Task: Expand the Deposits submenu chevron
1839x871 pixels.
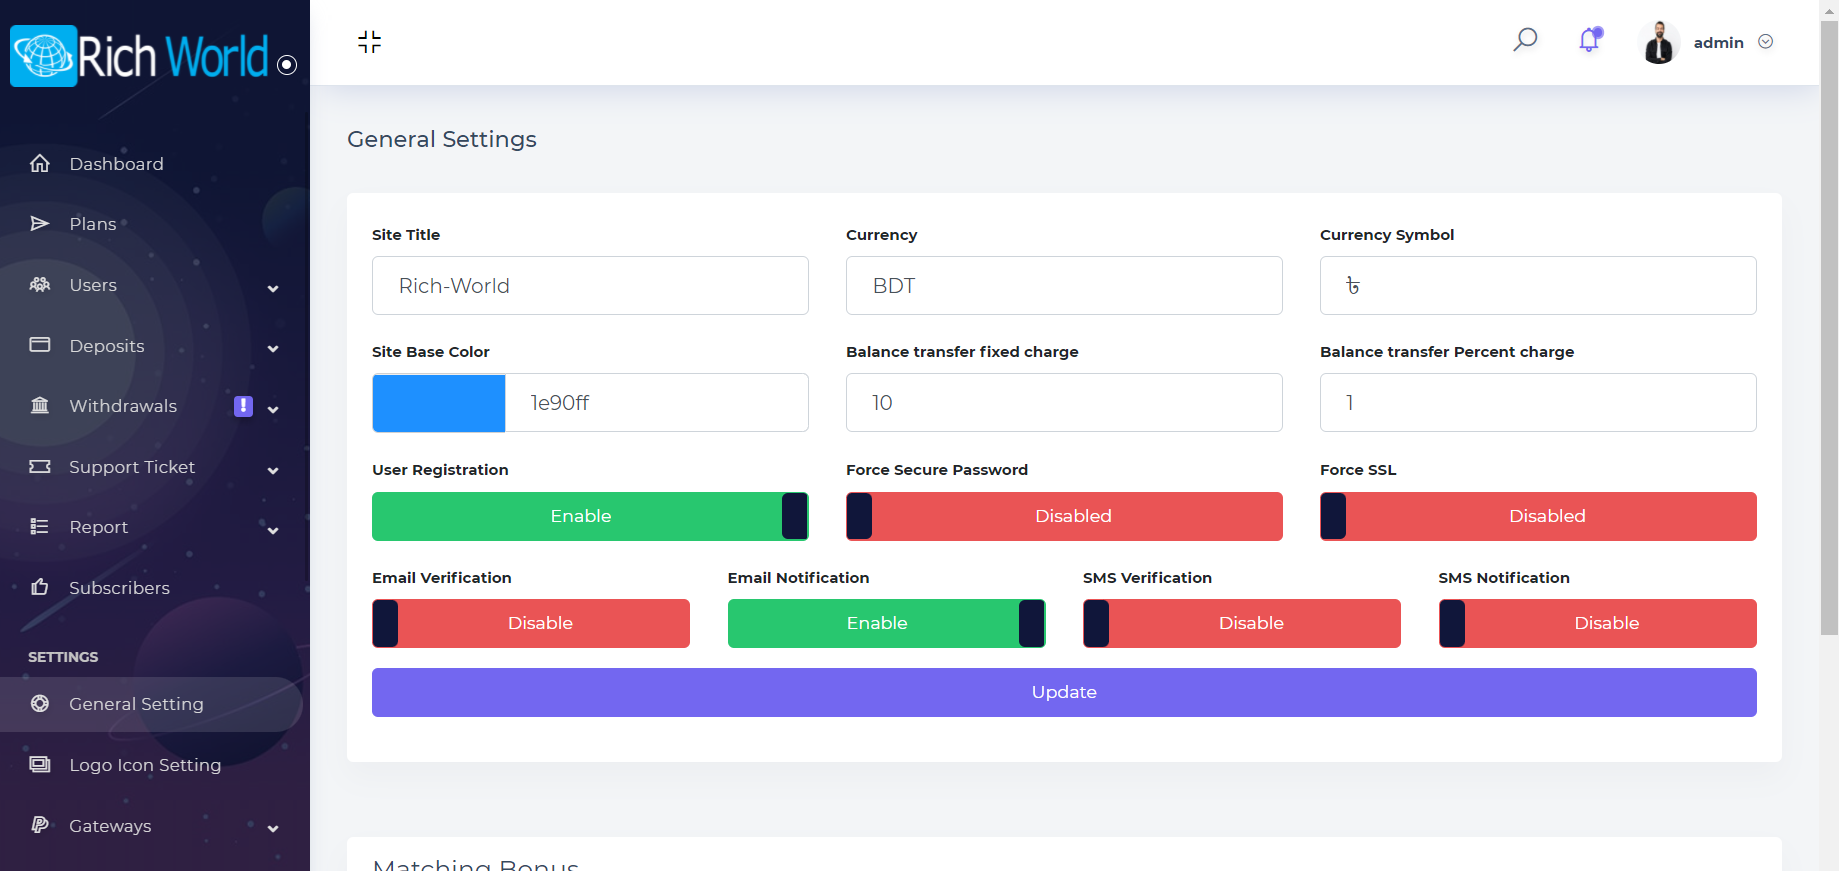Action: point(273,348)
